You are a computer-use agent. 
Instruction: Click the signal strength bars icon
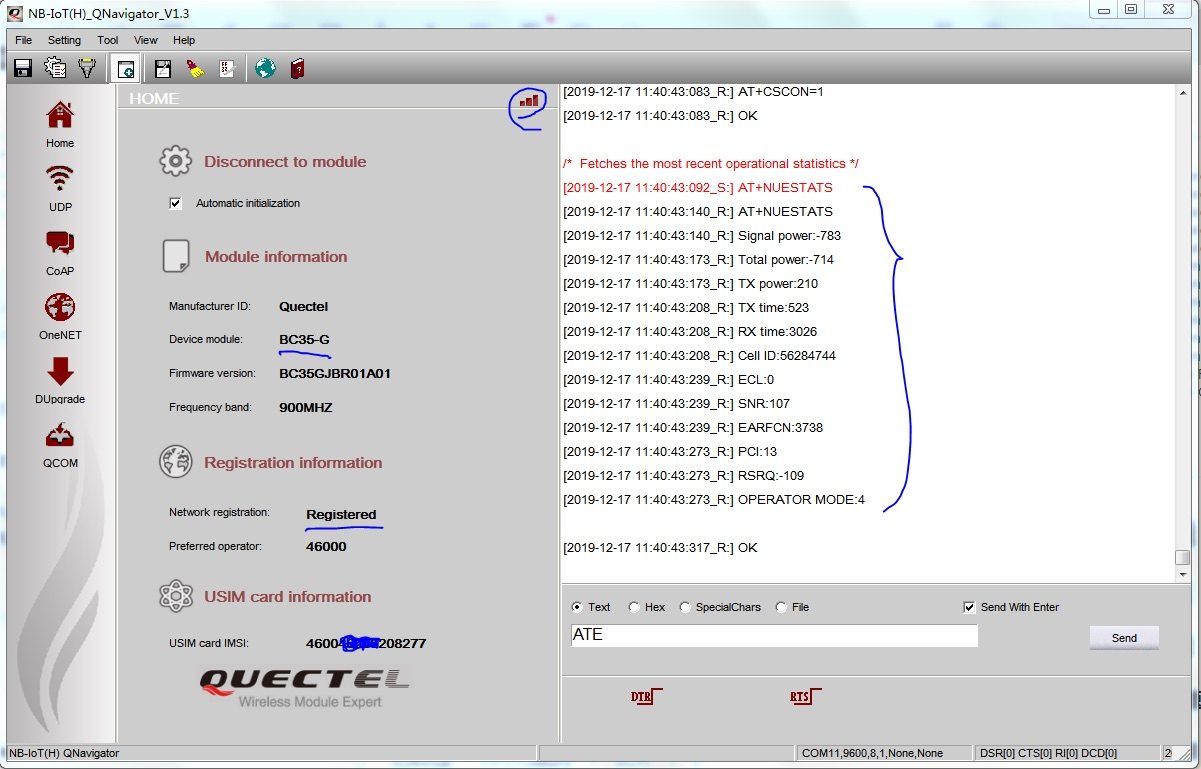click(528, 100)
